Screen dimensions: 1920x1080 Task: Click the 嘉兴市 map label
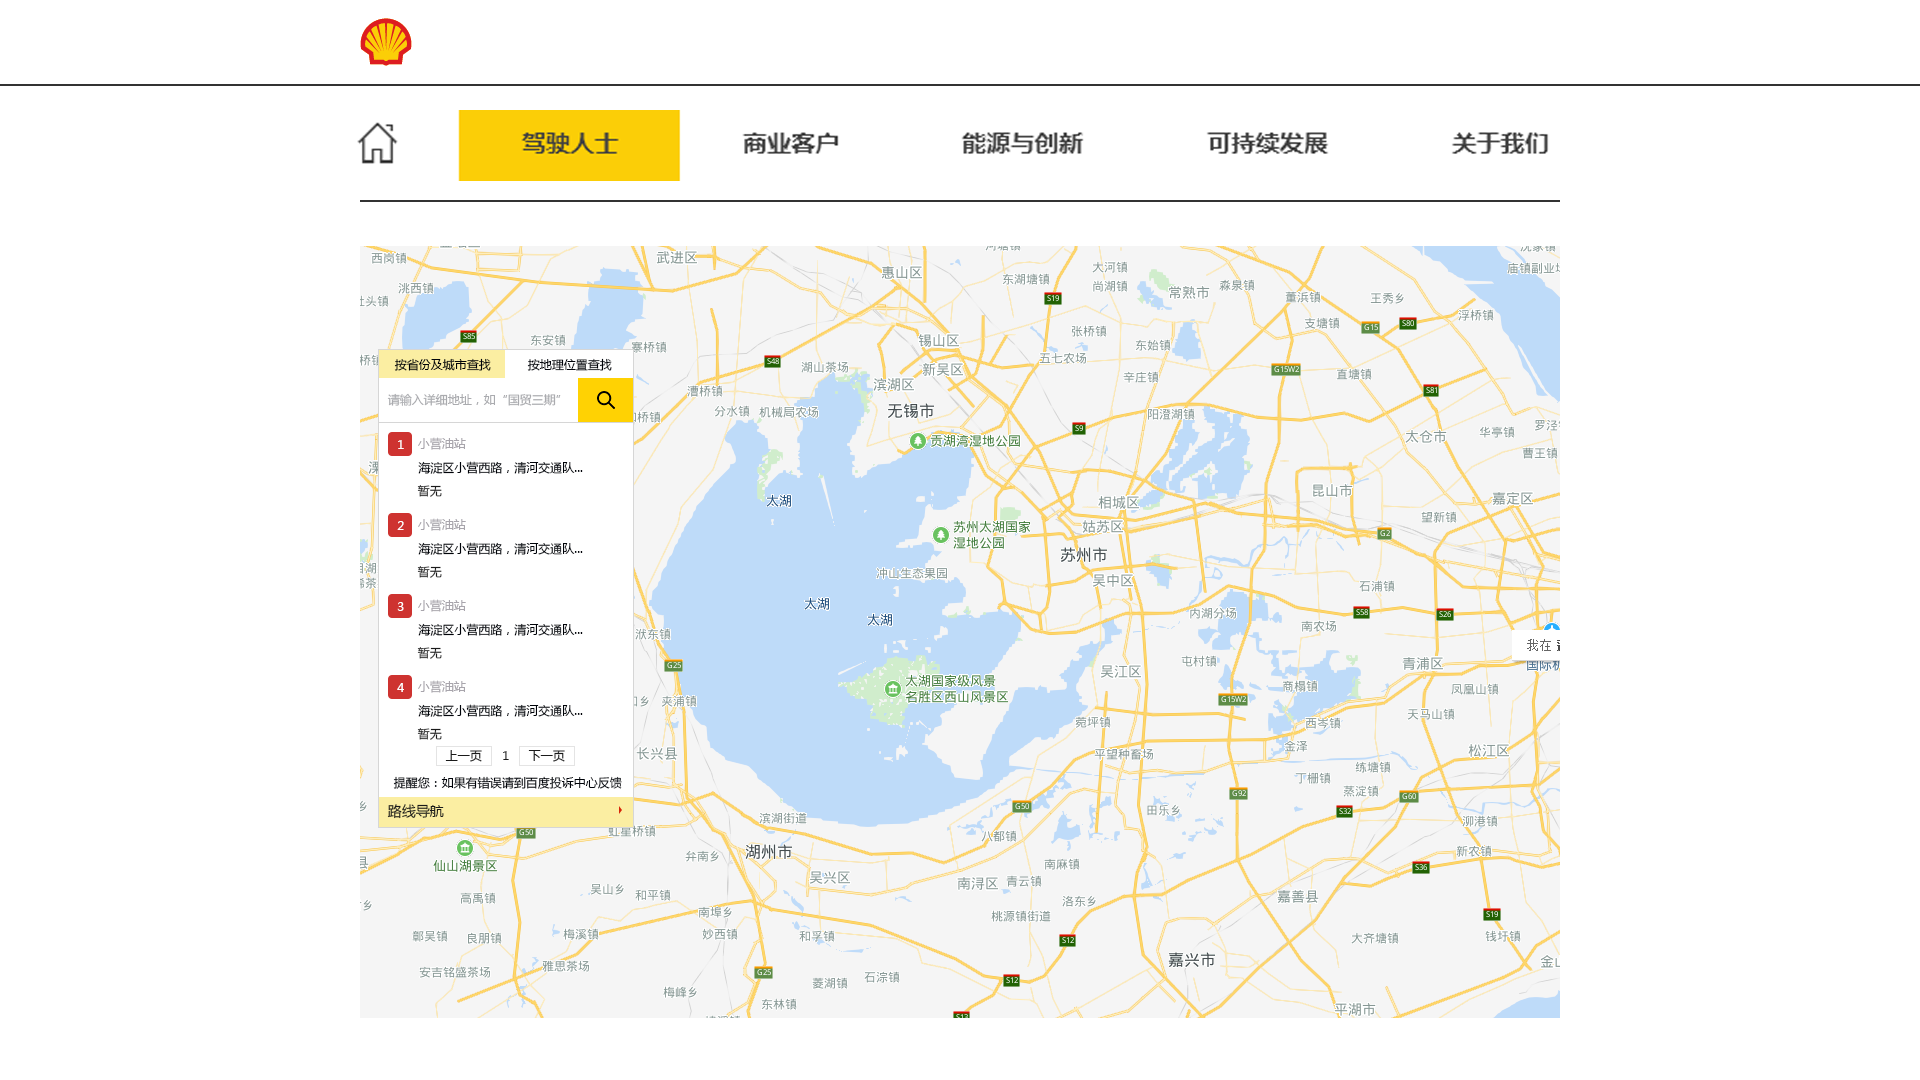click(1192, 960)
